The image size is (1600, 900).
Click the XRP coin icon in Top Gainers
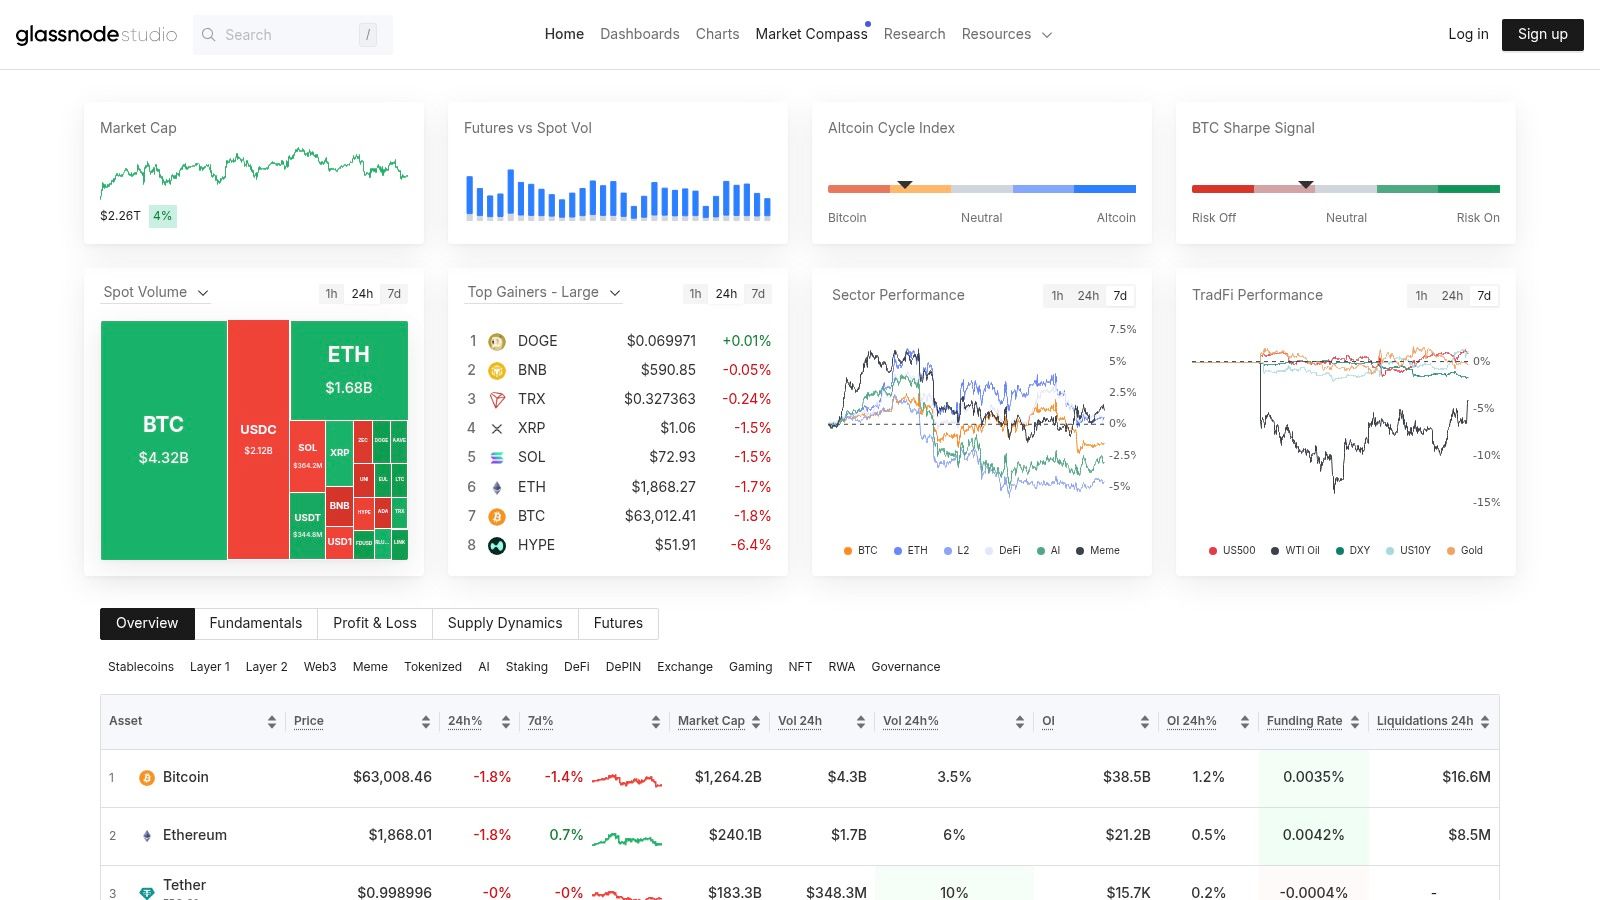[x=497, y=428]
